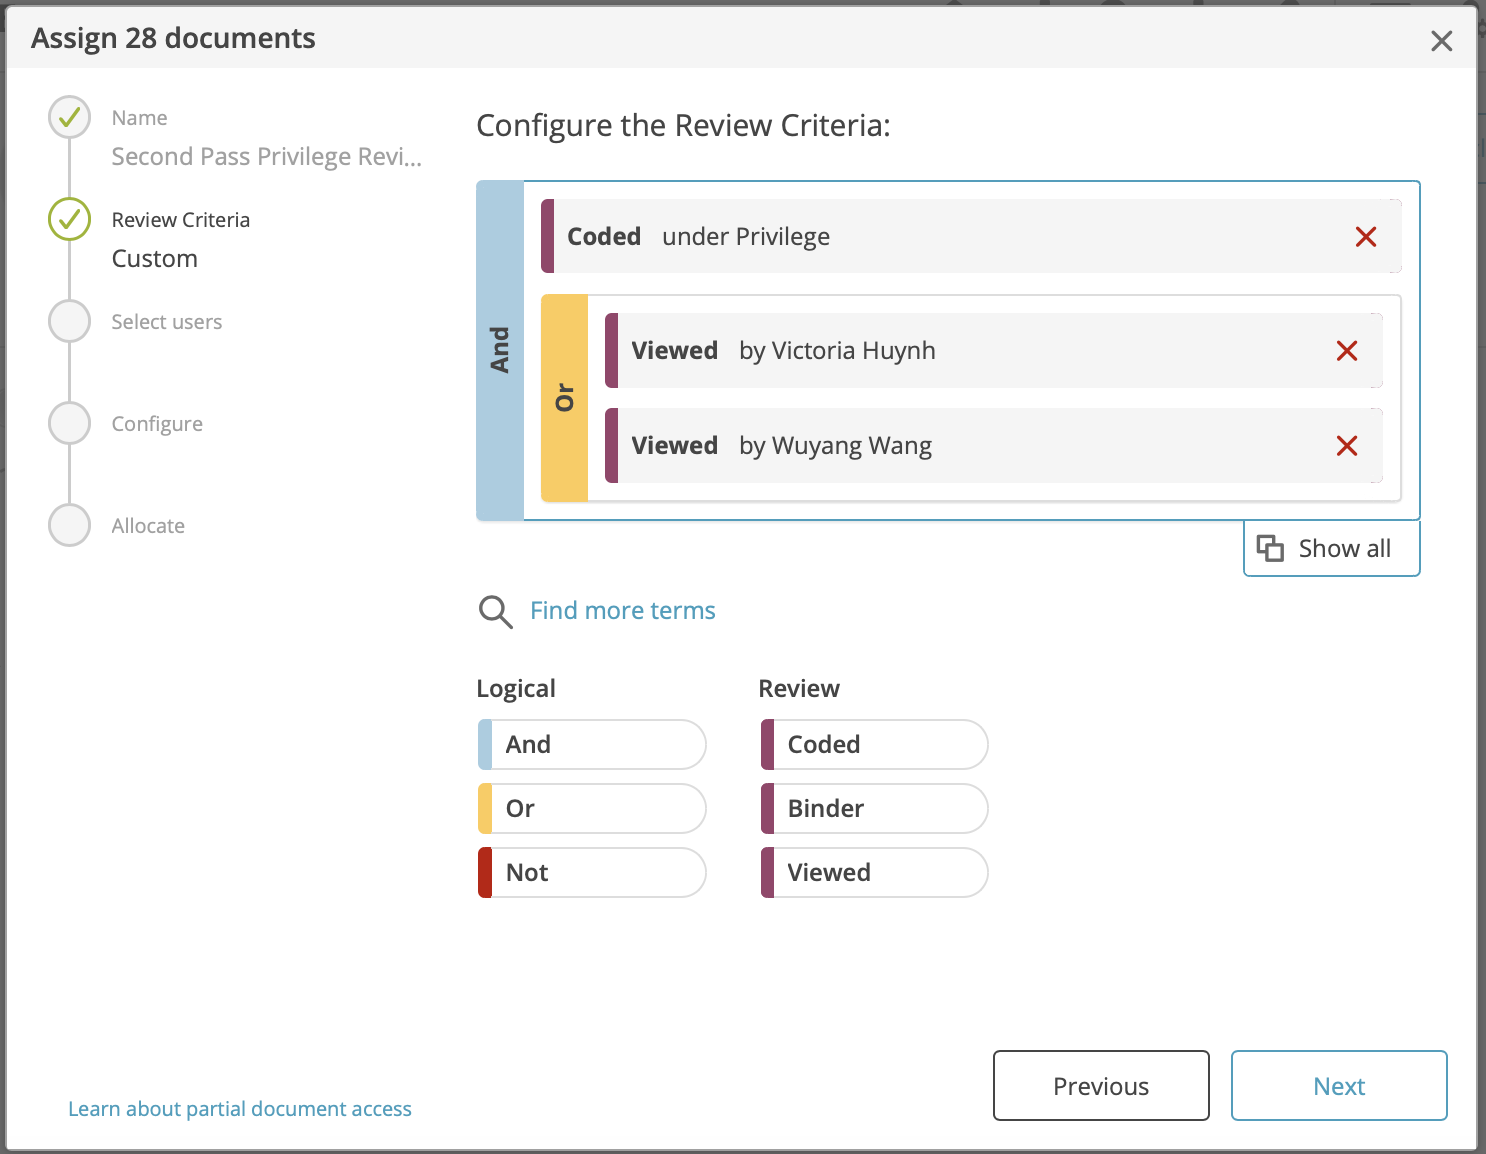Remove the "Coded under Privilege" criterion
Viewport: 1486px width, 1154px height.
point(1366,237)
